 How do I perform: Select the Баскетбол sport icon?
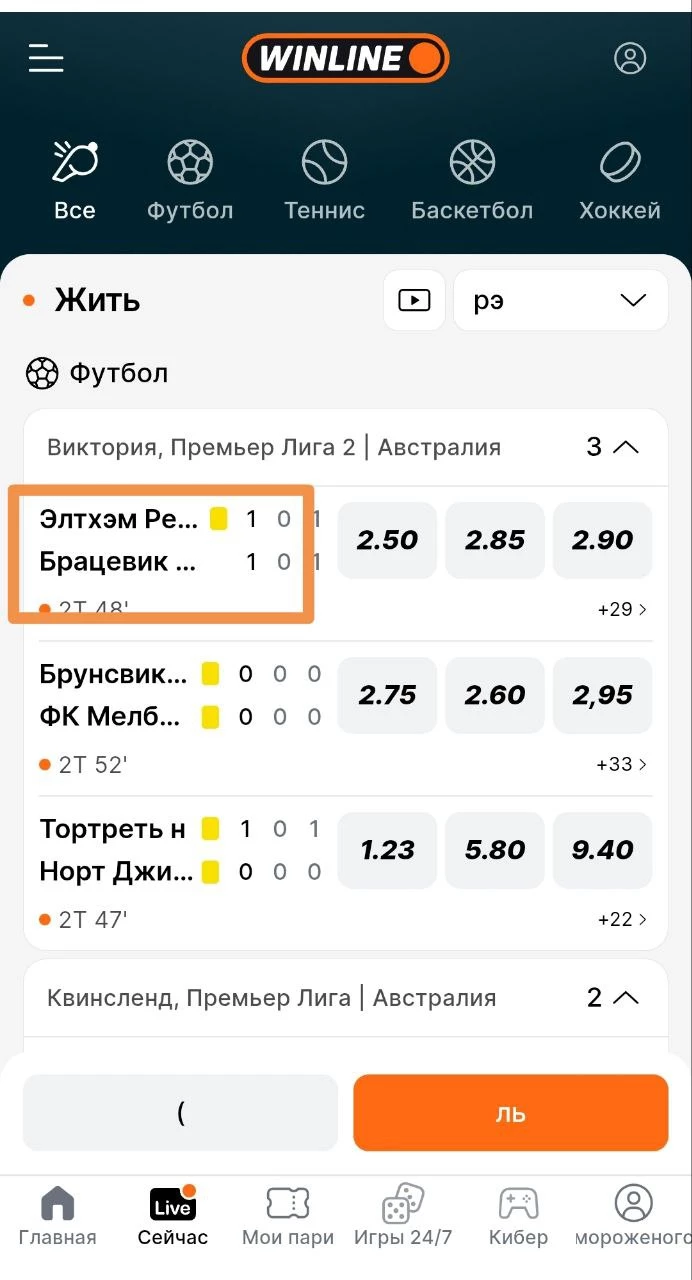[472, 180]
